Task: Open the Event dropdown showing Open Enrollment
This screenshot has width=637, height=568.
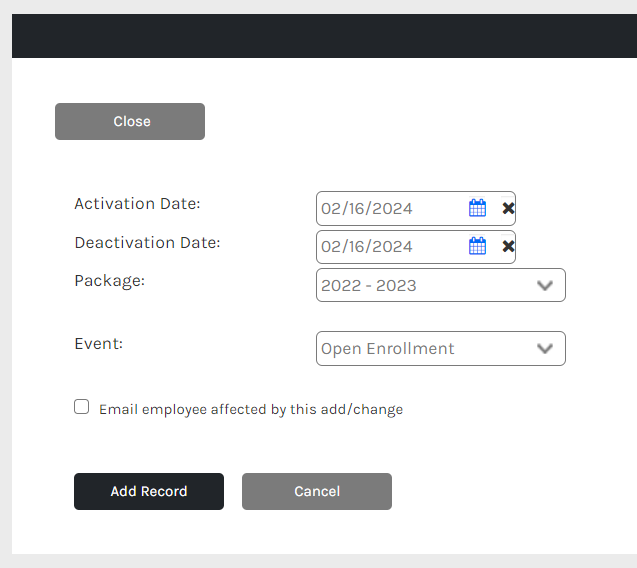Action: [x=441, y=349]
